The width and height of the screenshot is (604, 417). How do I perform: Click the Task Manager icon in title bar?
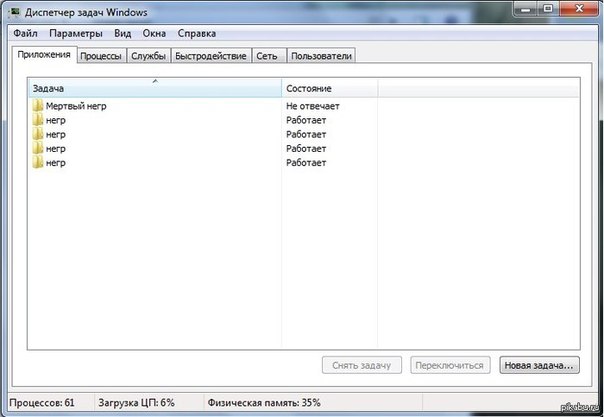click(14, 12)
